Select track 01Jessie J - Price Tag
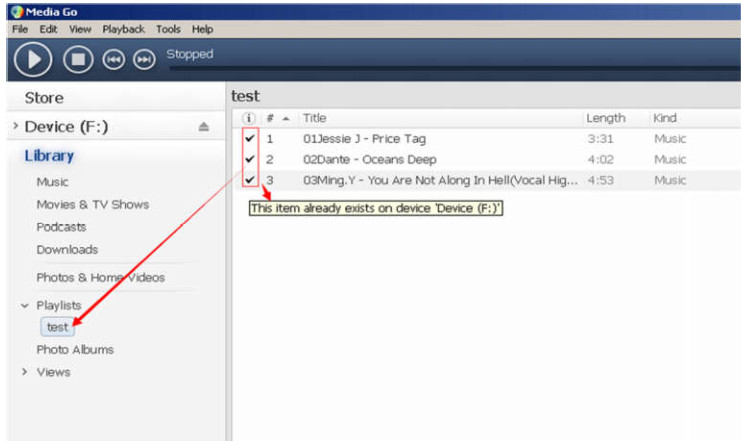Viewport: 741px width, 441px height. click(x=364, y=138)
